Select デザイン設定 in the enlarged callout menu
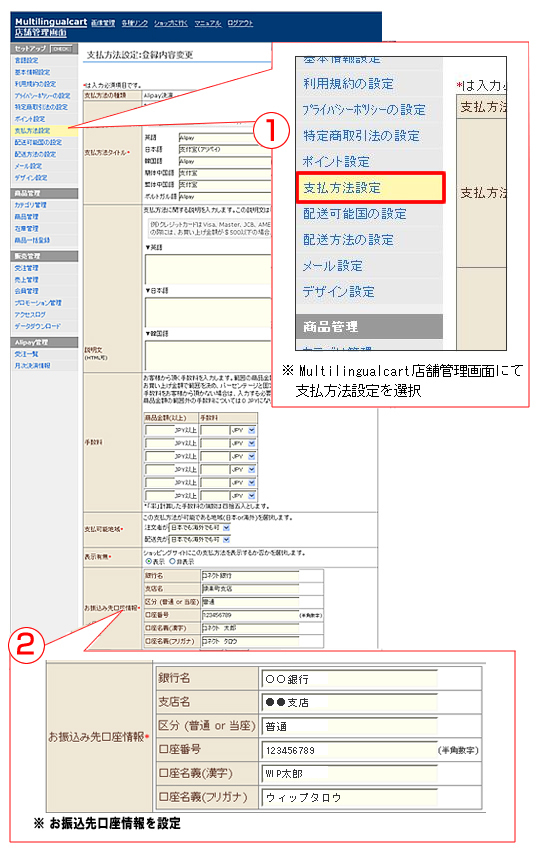 [x=339, y=292]
